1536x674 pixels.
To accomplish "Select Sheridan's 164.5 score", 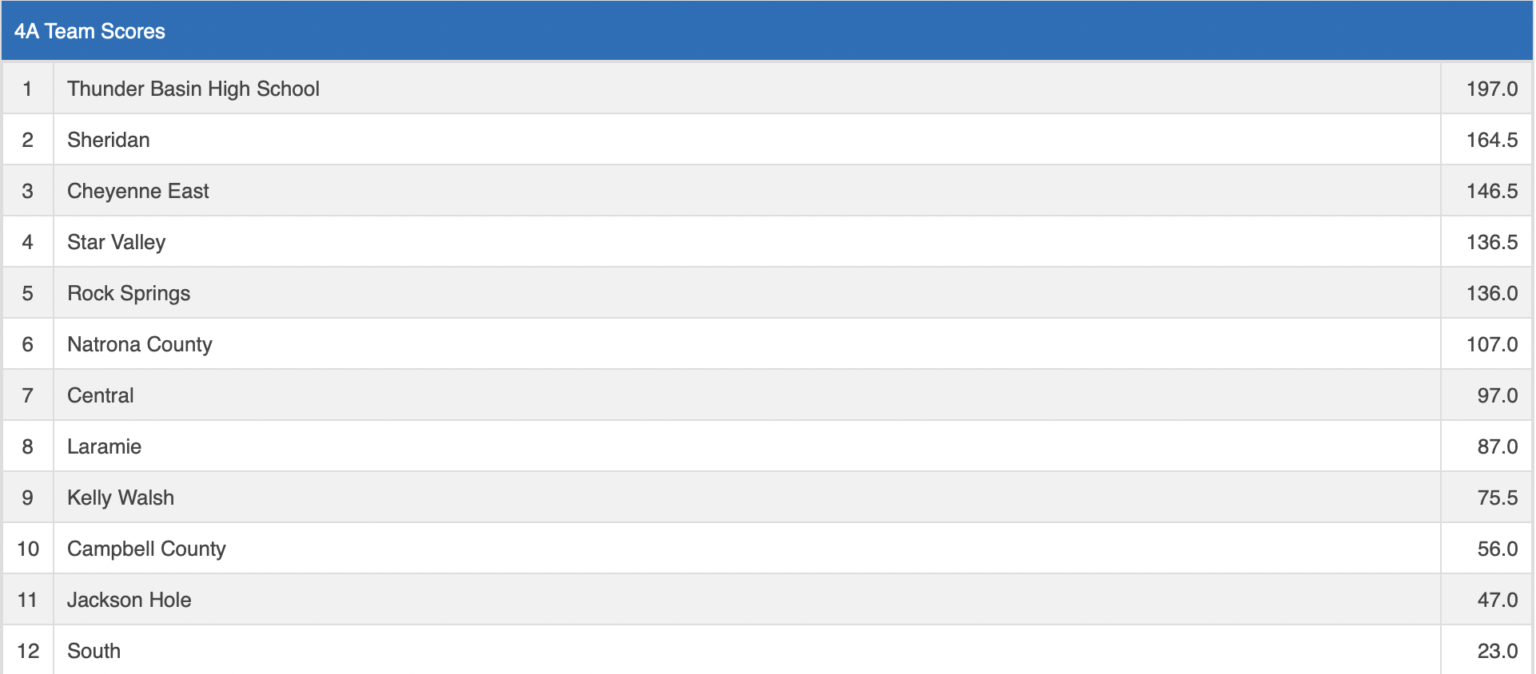I will point(1491,140).
